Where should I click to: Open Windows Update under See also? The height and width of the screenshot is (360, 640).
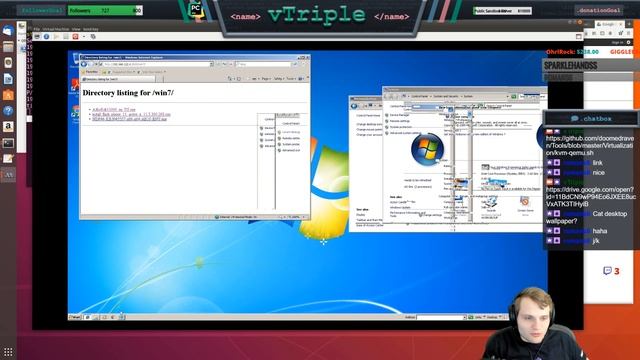400,207
